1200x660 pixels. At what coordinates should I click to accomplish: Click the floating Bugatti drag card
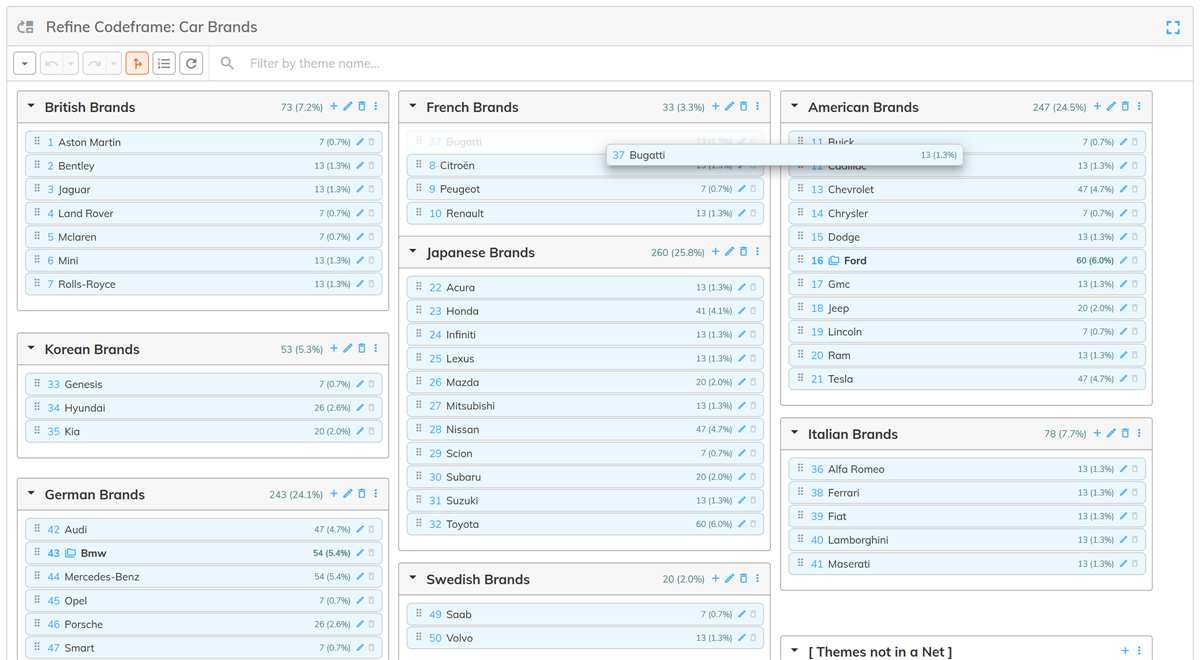click(x=785, y=155)
